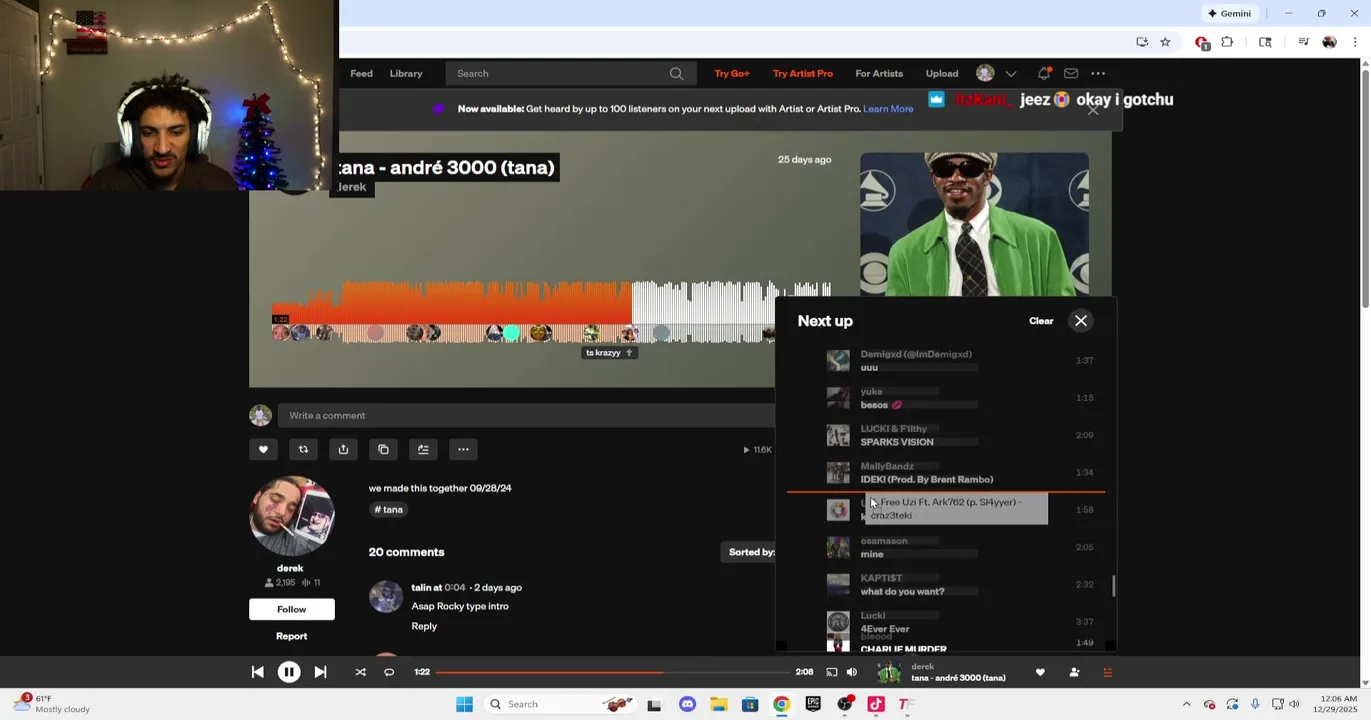Open Chrome extensions puzzle icon
Screen dimensions: 1371x720
coord(1227,42)
